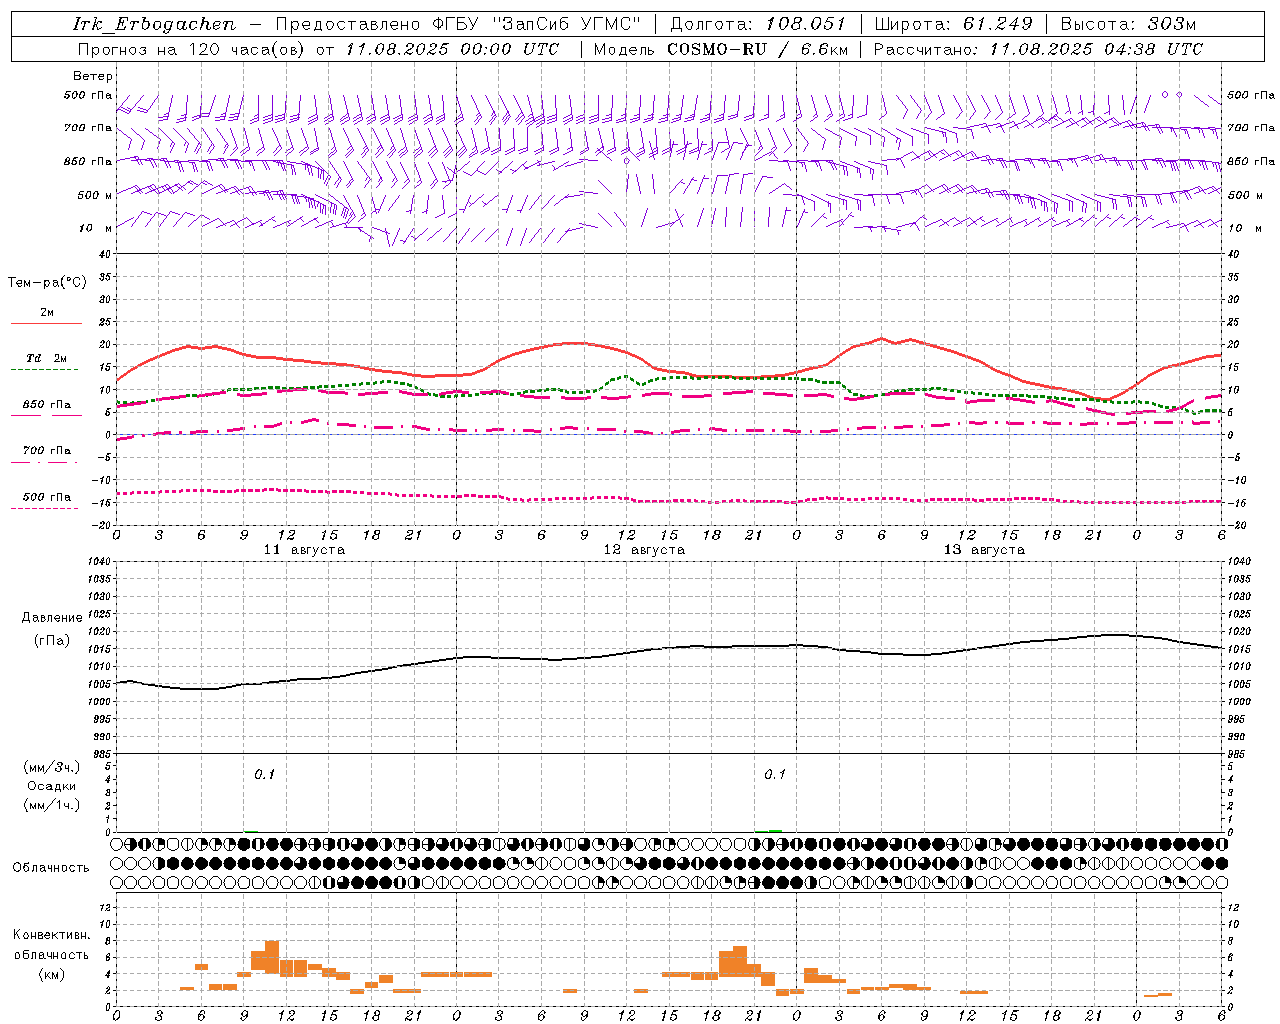Click the '13 августа' date label

[x=984, y=550]
